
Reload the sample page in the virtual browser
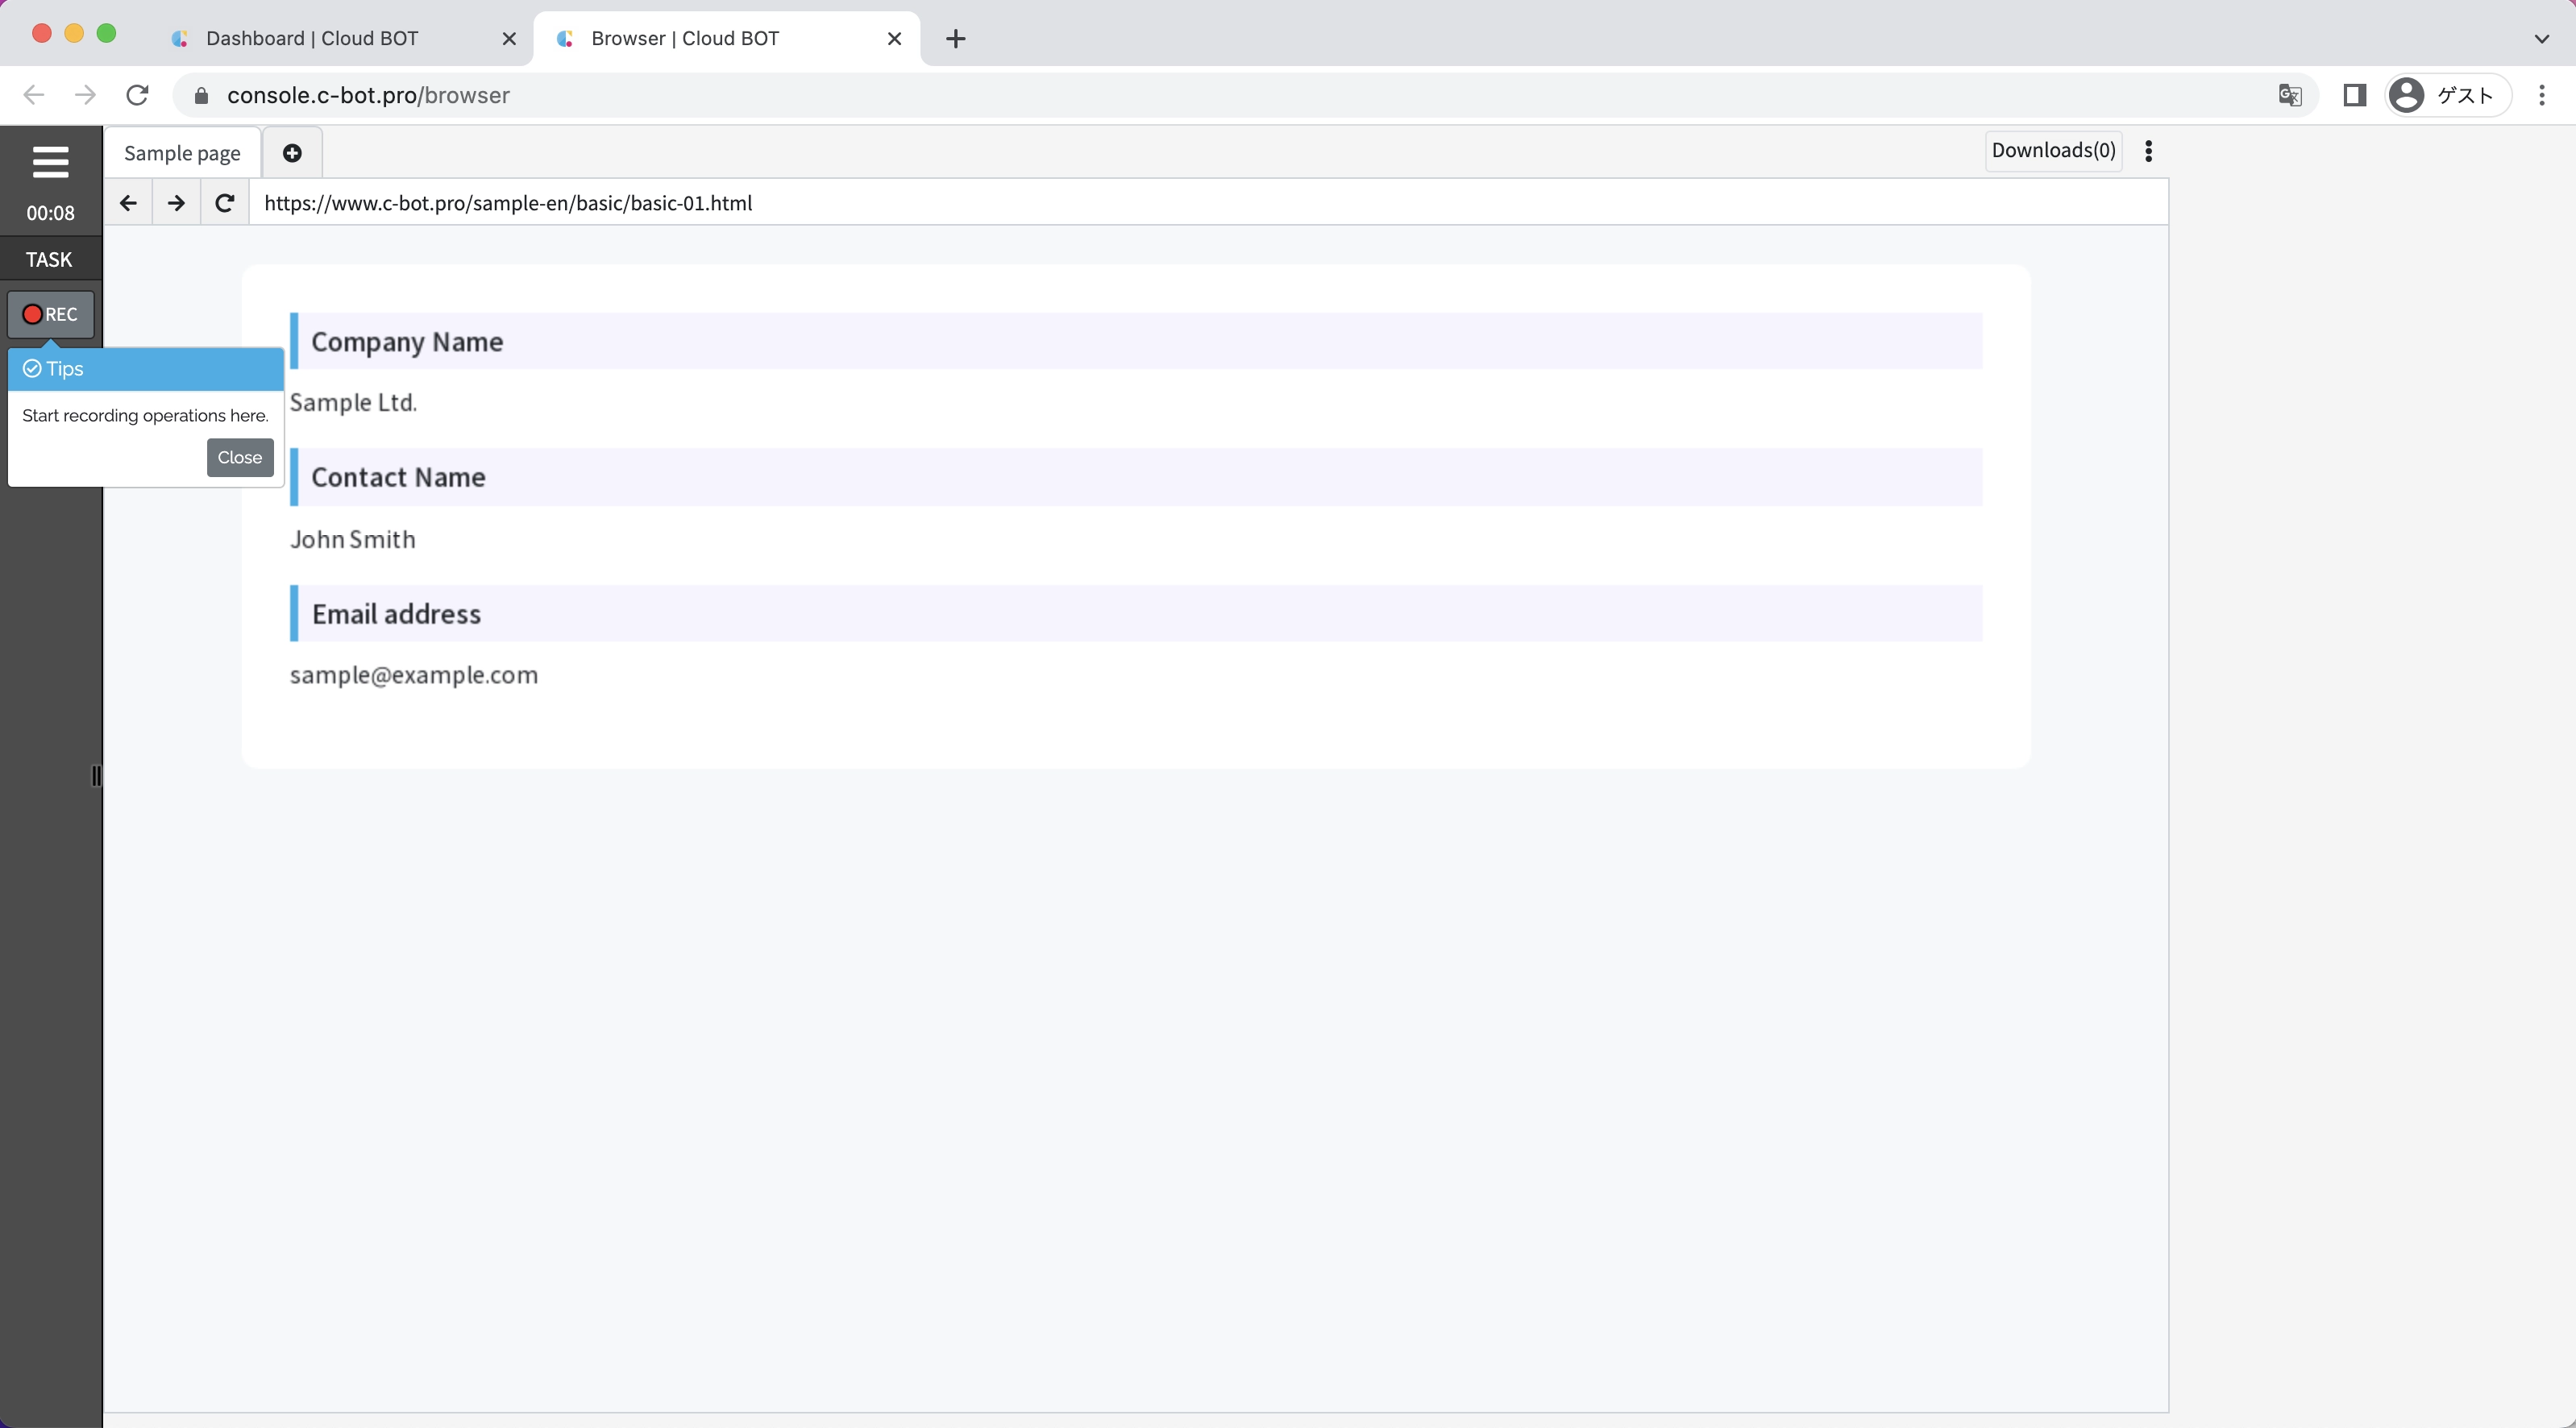(x=225, y=203)
